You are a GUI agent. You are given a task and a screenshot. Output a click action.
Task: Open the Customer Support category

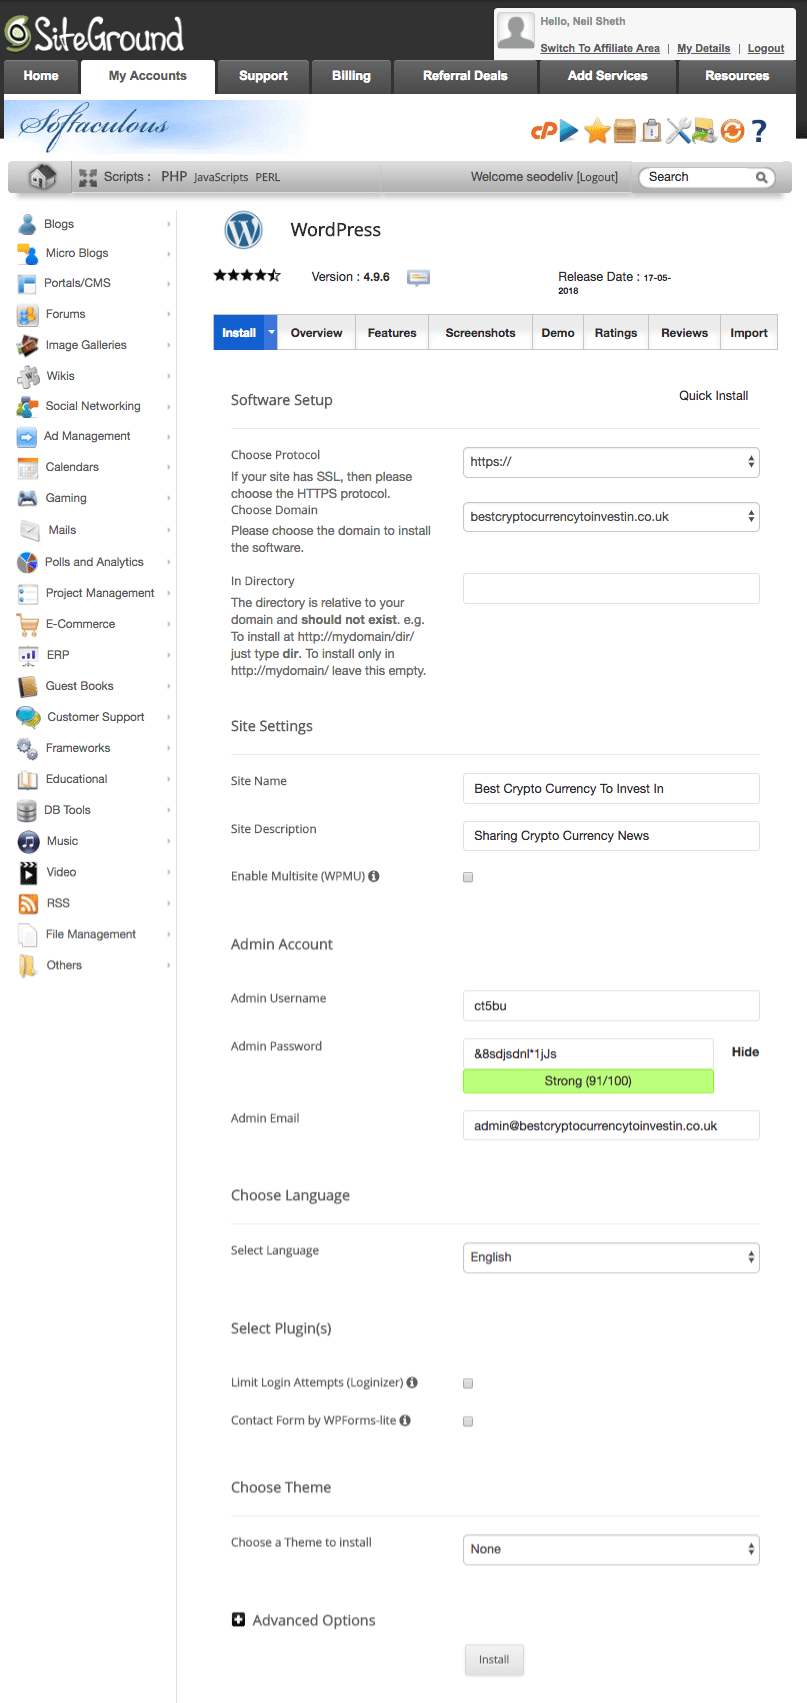(94, 717)
